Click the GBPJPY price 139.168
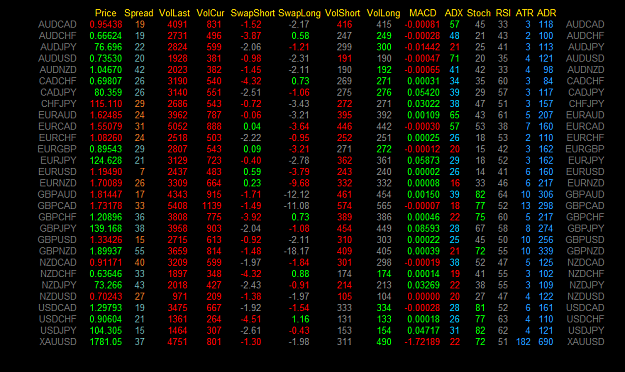This screenshot has width=625, height=372. tap(106, 228)
